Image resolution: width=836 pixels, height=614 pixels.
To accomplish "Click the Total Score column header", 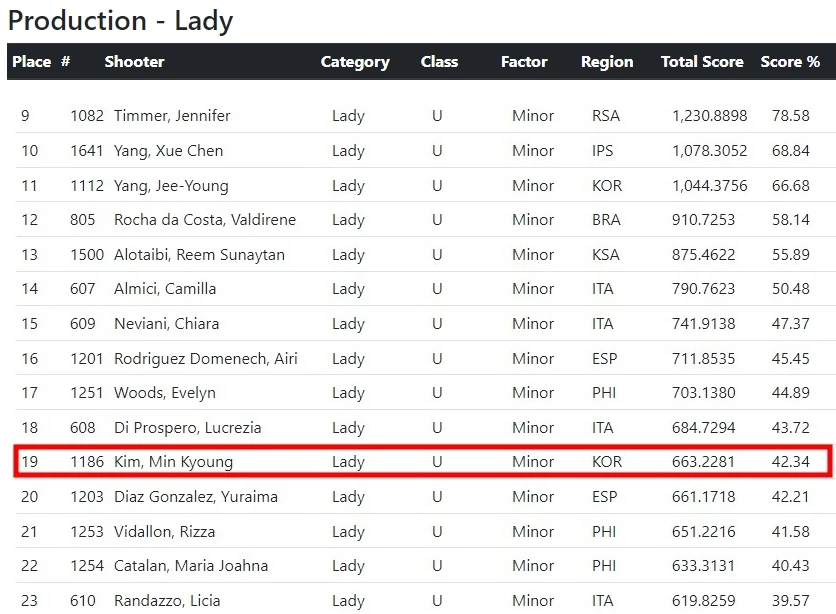I will click(x=701, y=62).
